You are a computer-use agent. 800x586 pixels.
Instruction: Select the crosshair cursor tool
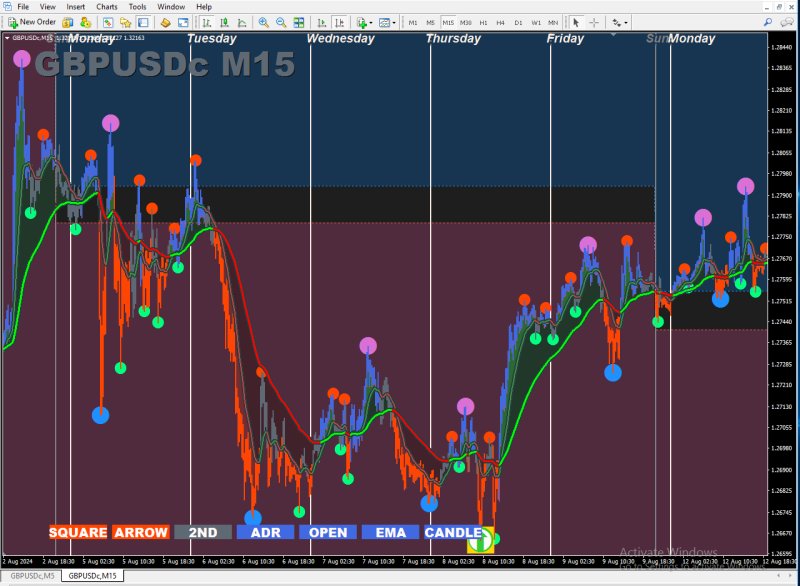(x=594, y=22)
